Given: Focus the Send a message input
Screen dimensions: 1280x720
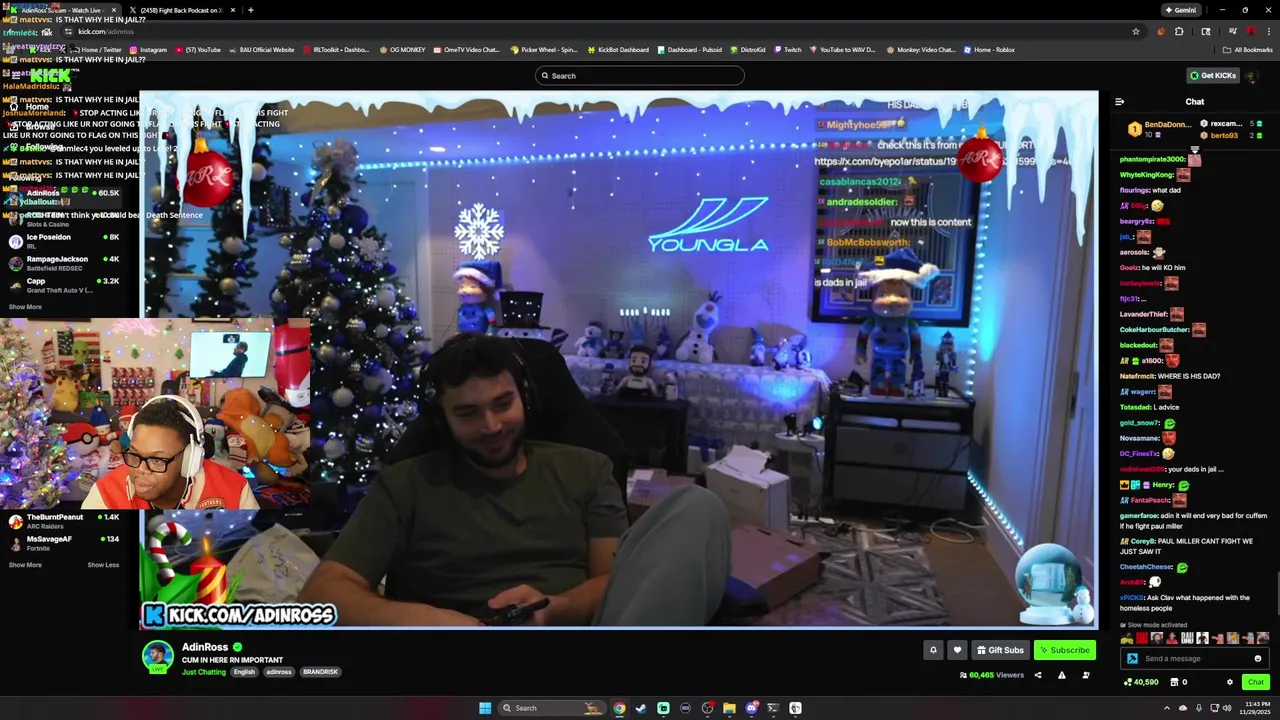Looking at the screenshot, I should 1193,658.
